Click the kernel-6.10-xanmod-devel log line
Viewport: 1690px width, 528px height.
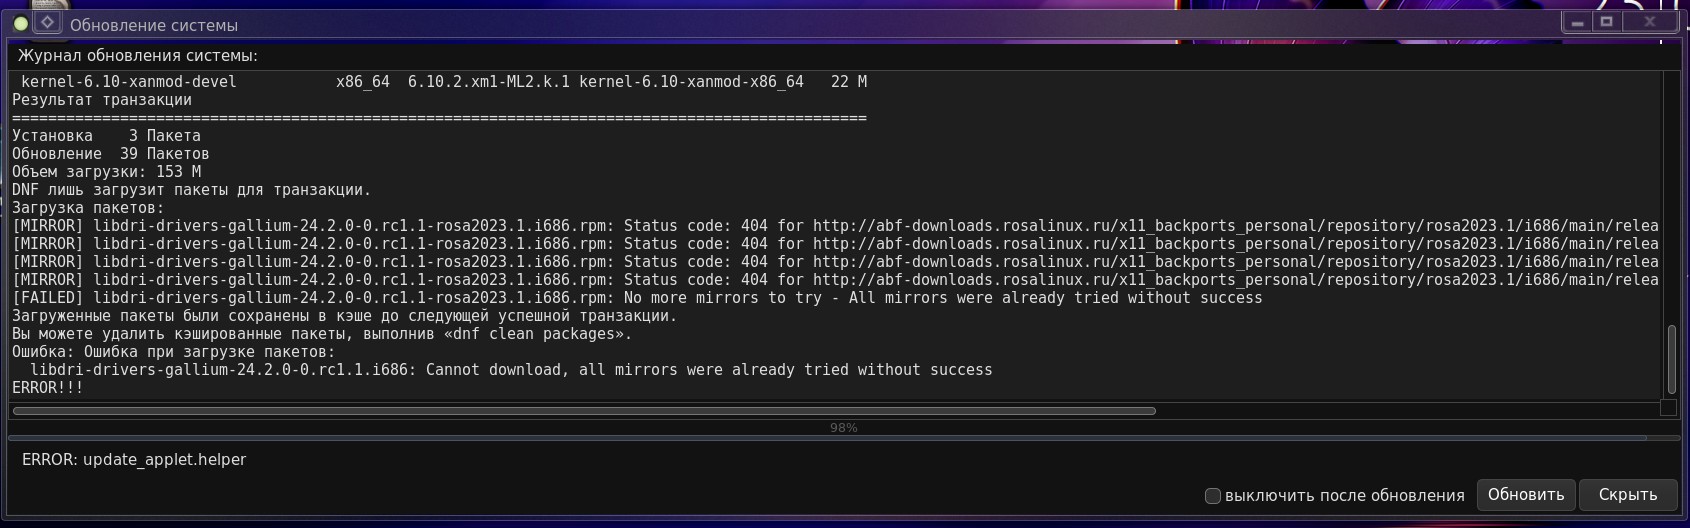pos(129,82)
